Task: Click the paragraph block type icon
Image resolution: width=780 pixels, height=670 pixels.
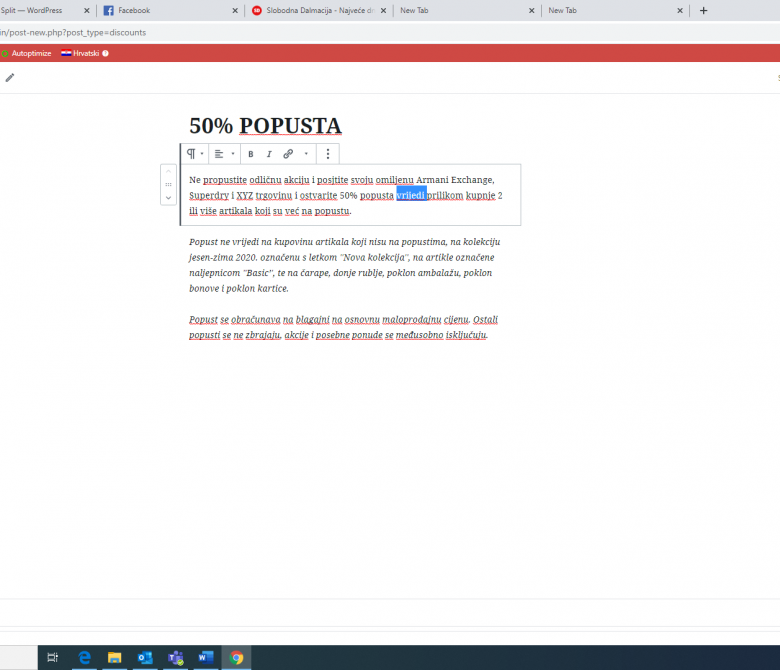Action: click(191, 154)
